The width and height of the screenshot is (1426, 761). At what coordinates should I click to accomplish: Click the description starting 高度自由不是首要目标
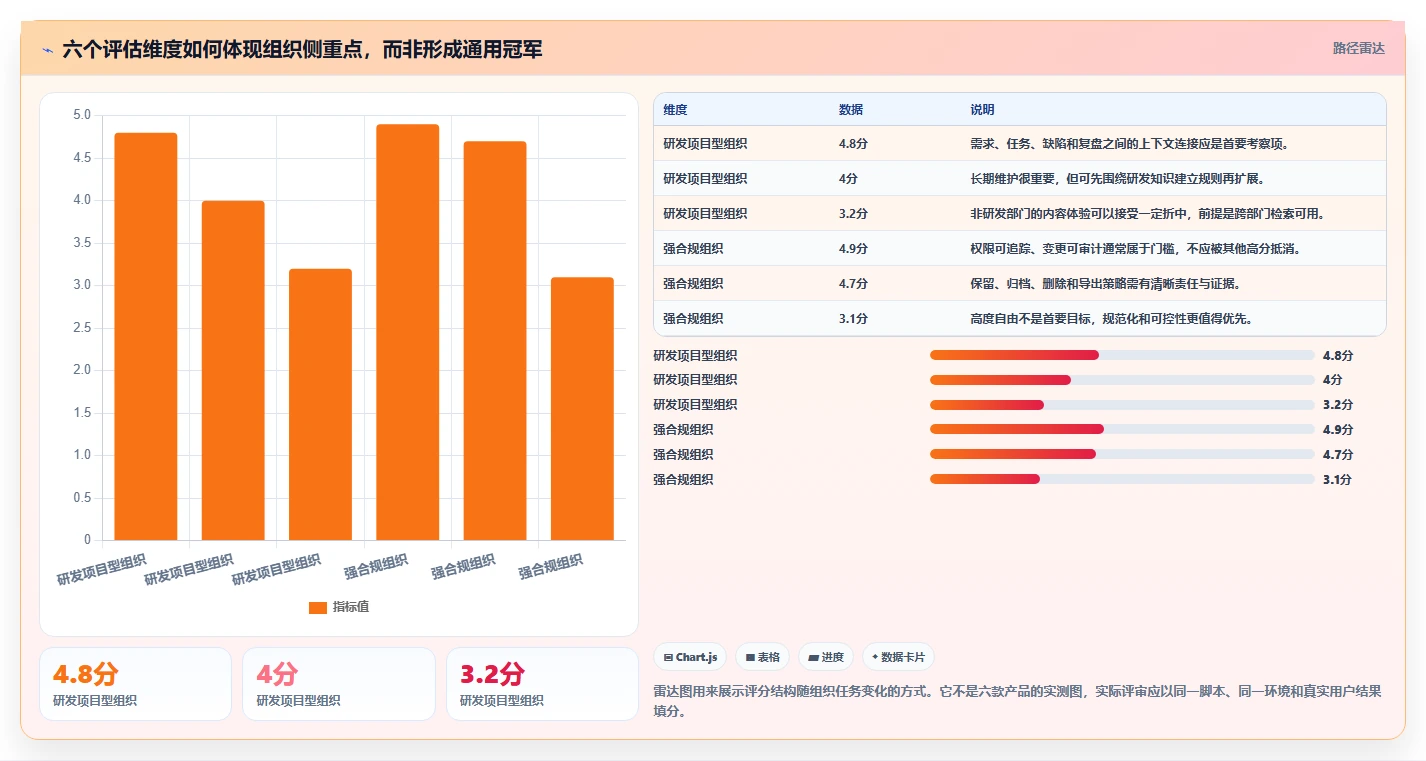pyautogui.click(x=1111, y=319)
